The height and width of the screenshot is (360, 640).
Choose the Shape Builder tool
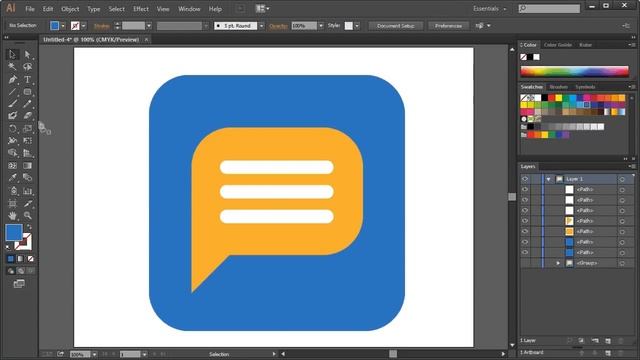click(x=12, y=153)
